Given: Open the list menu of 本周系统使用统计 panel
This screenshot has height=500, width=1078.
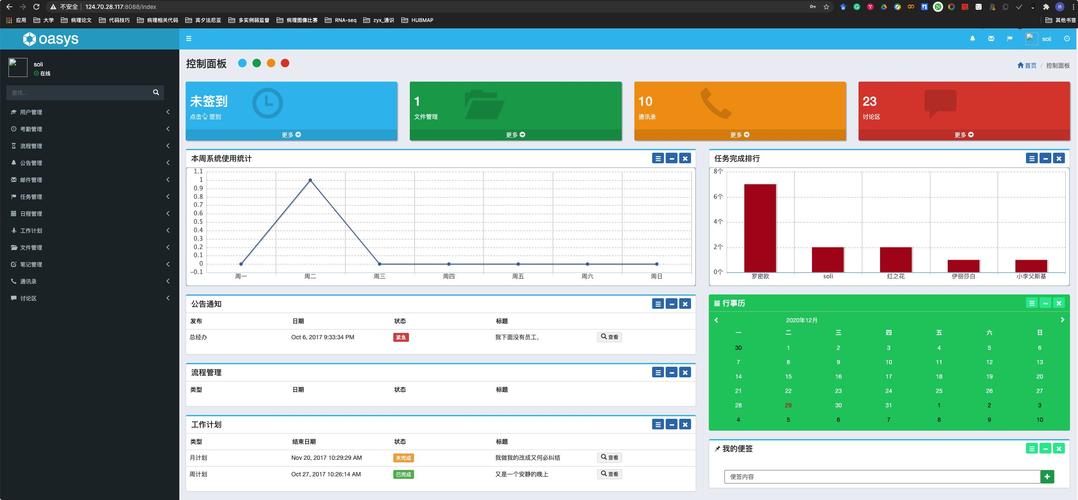Looking at the screenshot, I should pos(658,158).
